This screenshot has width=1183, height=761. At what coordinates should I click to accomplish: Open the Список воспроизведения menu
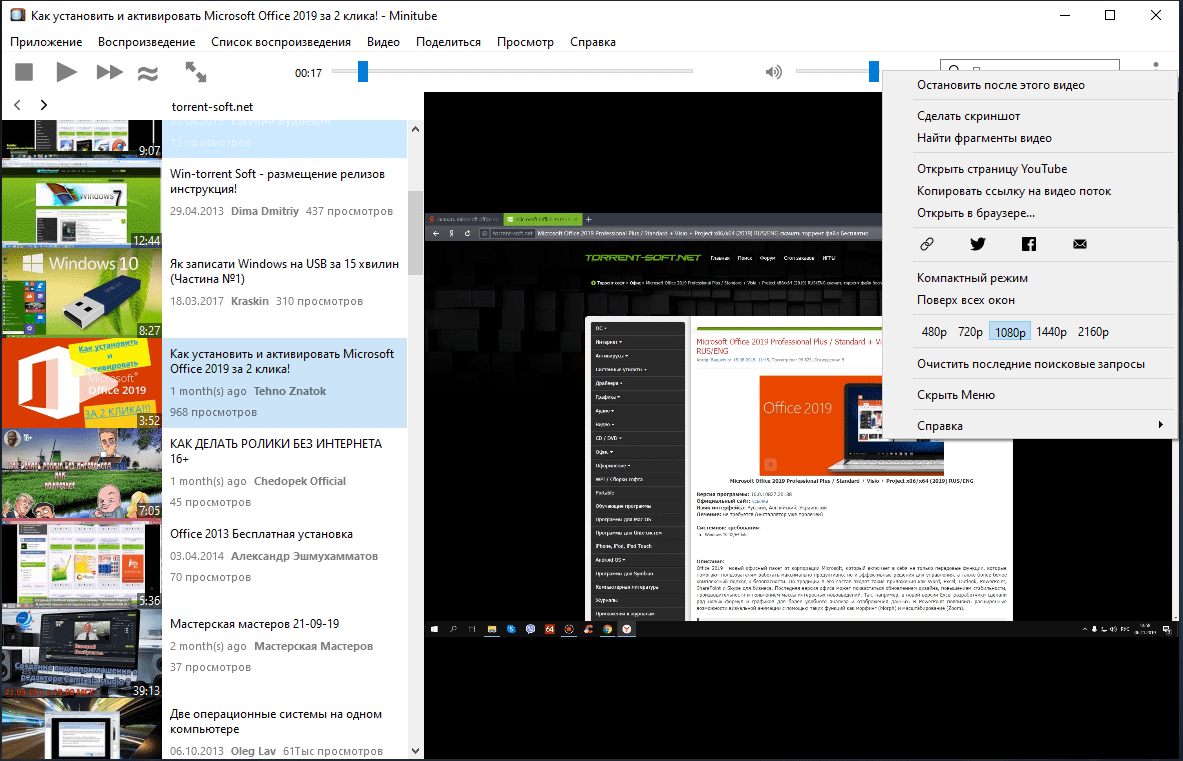point(281,42)
